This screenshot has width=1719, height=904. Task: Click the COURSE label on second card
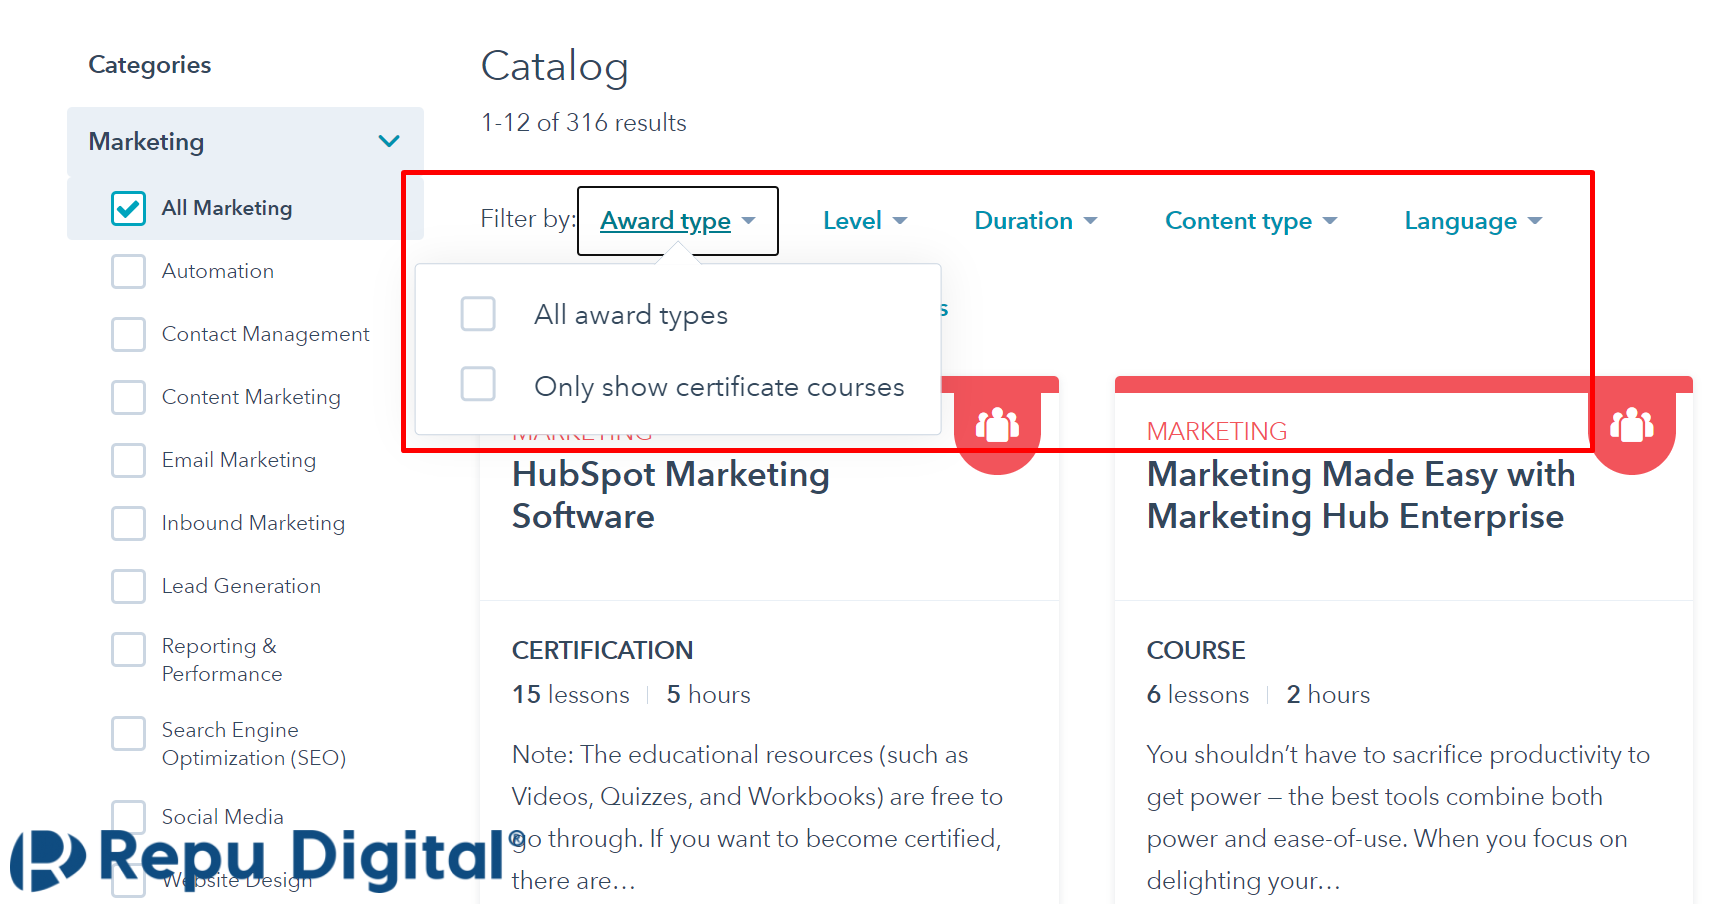tap(1196, 650)
